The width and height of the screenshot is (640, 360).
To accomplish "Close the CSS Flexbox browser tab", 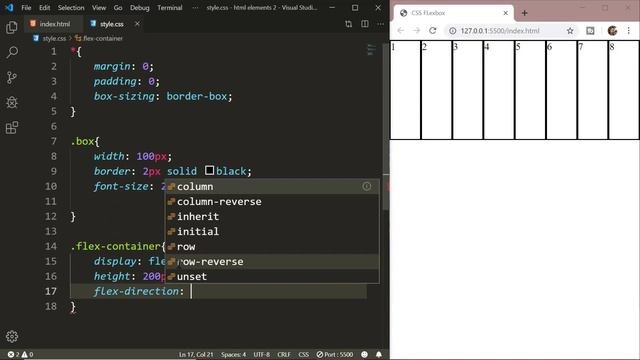I will (506, 13).
